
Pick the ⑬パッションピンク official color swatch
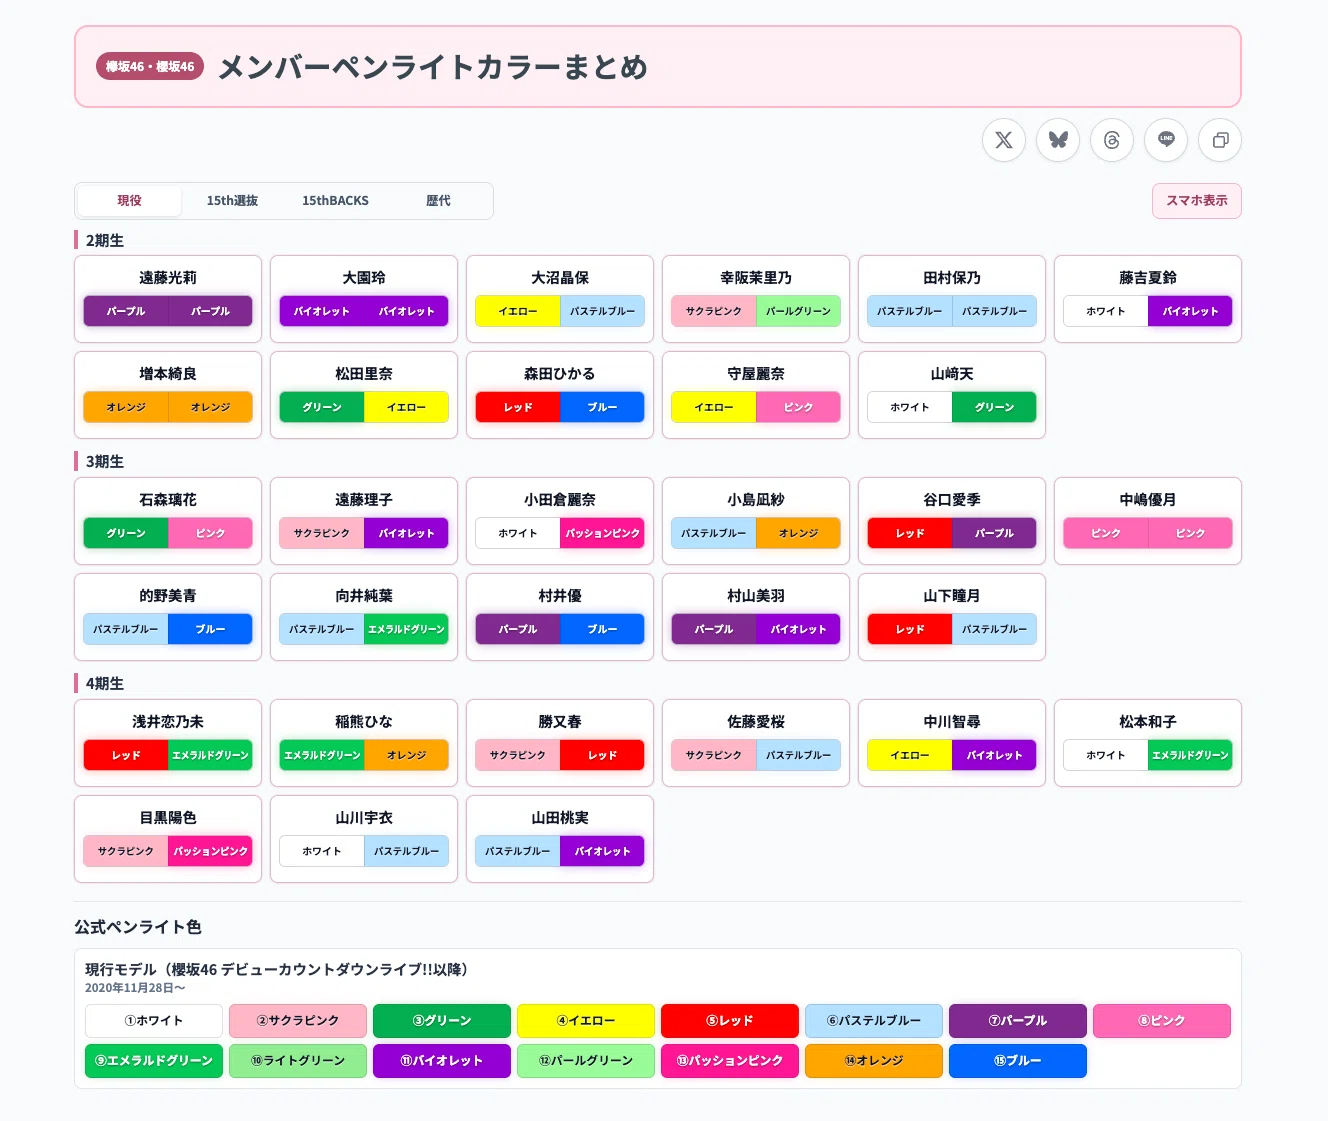[x=730, y=1061]
